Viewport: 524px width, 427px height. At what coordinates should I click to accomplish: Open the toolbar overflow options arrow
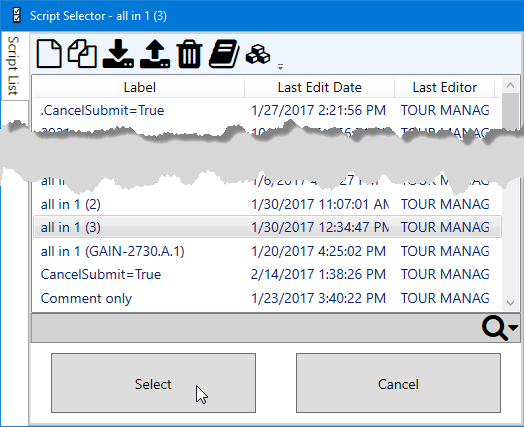tap(280, 67)
